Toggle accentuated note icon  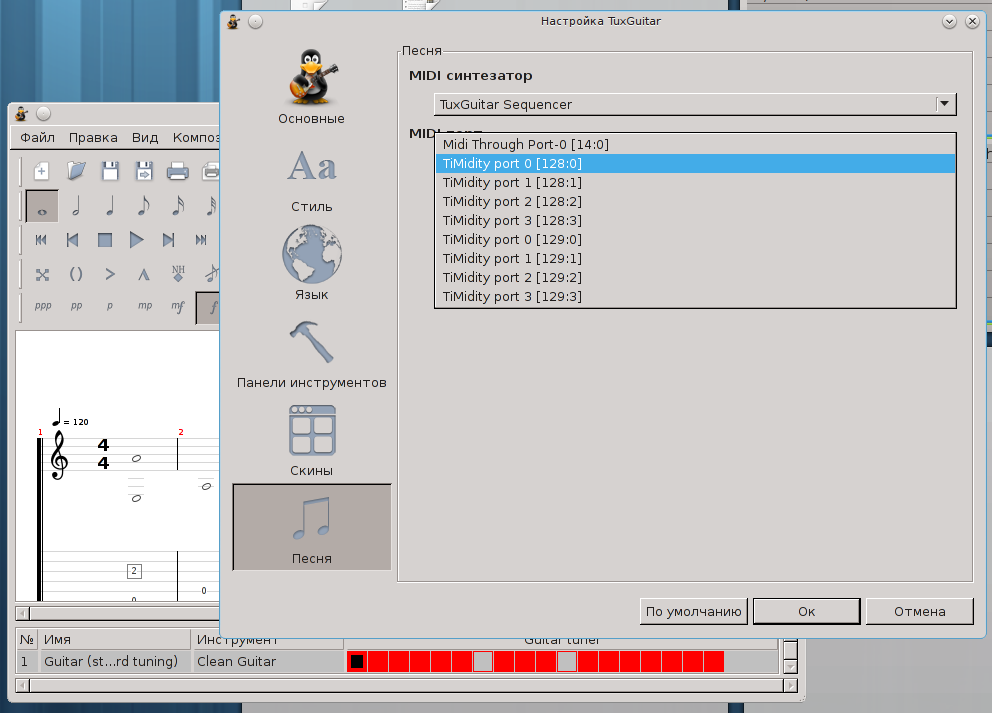coord(110,274)
